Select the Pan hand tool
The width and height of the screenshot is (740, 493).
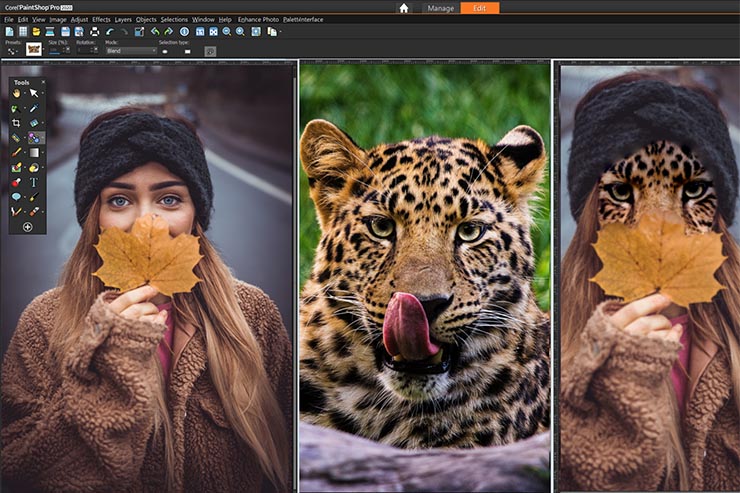(16, 93)
